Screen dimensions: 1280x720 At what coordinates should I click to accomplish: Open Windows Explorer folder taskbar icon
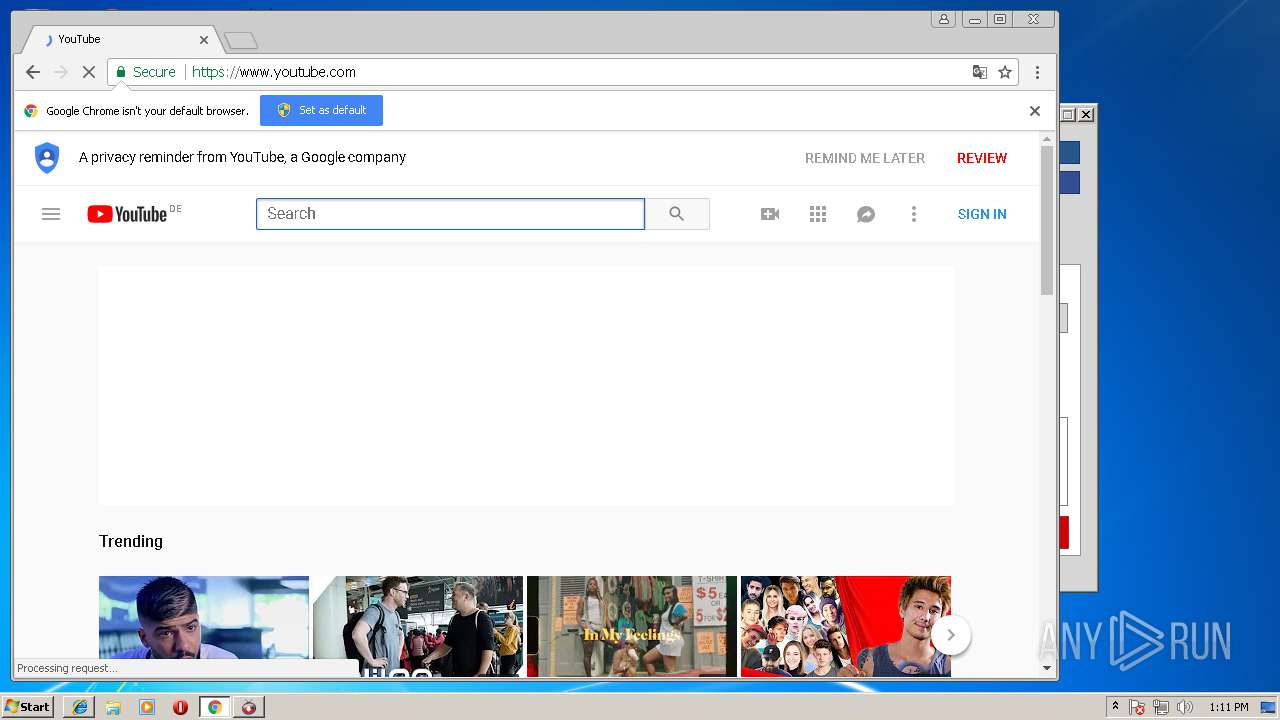coord(113,707)
